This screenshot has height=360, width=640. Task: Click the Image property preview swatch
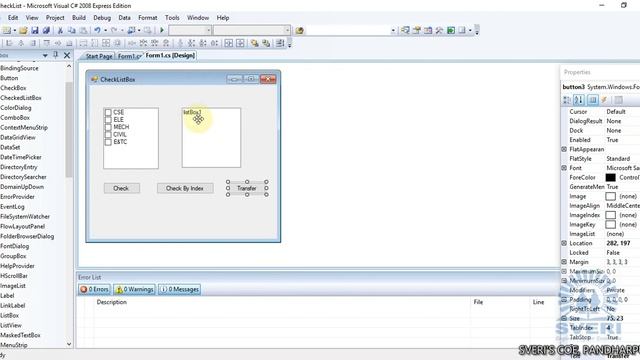[610, 196]
